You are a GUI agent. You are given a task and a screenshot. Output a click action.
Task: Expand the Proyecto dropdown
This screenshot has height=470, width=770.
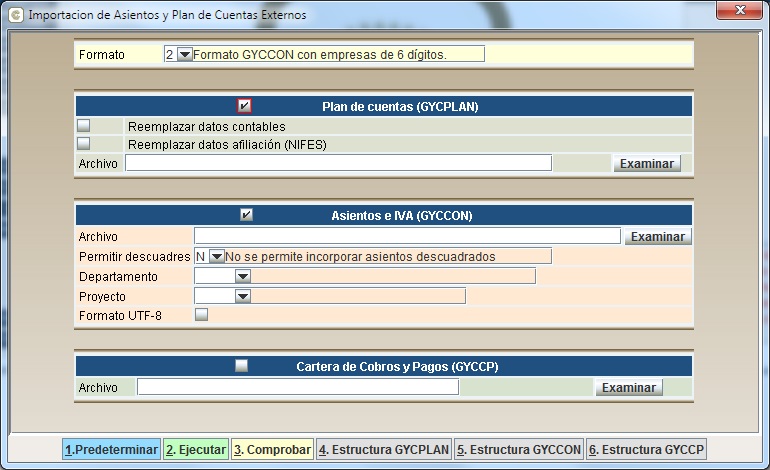click(243, 297)
